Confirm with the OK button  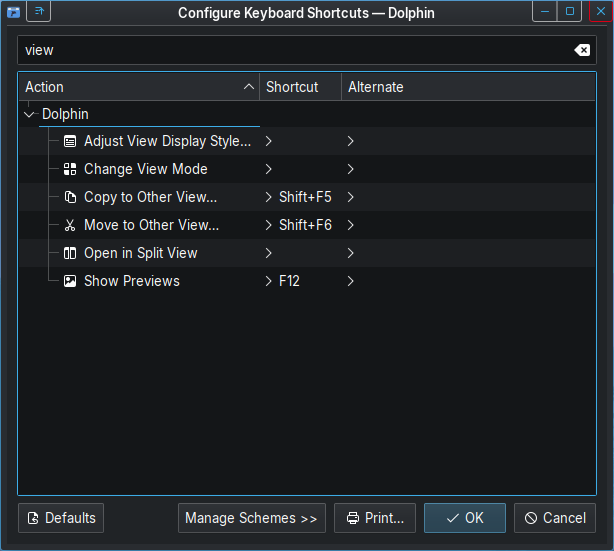pos(465,518)
